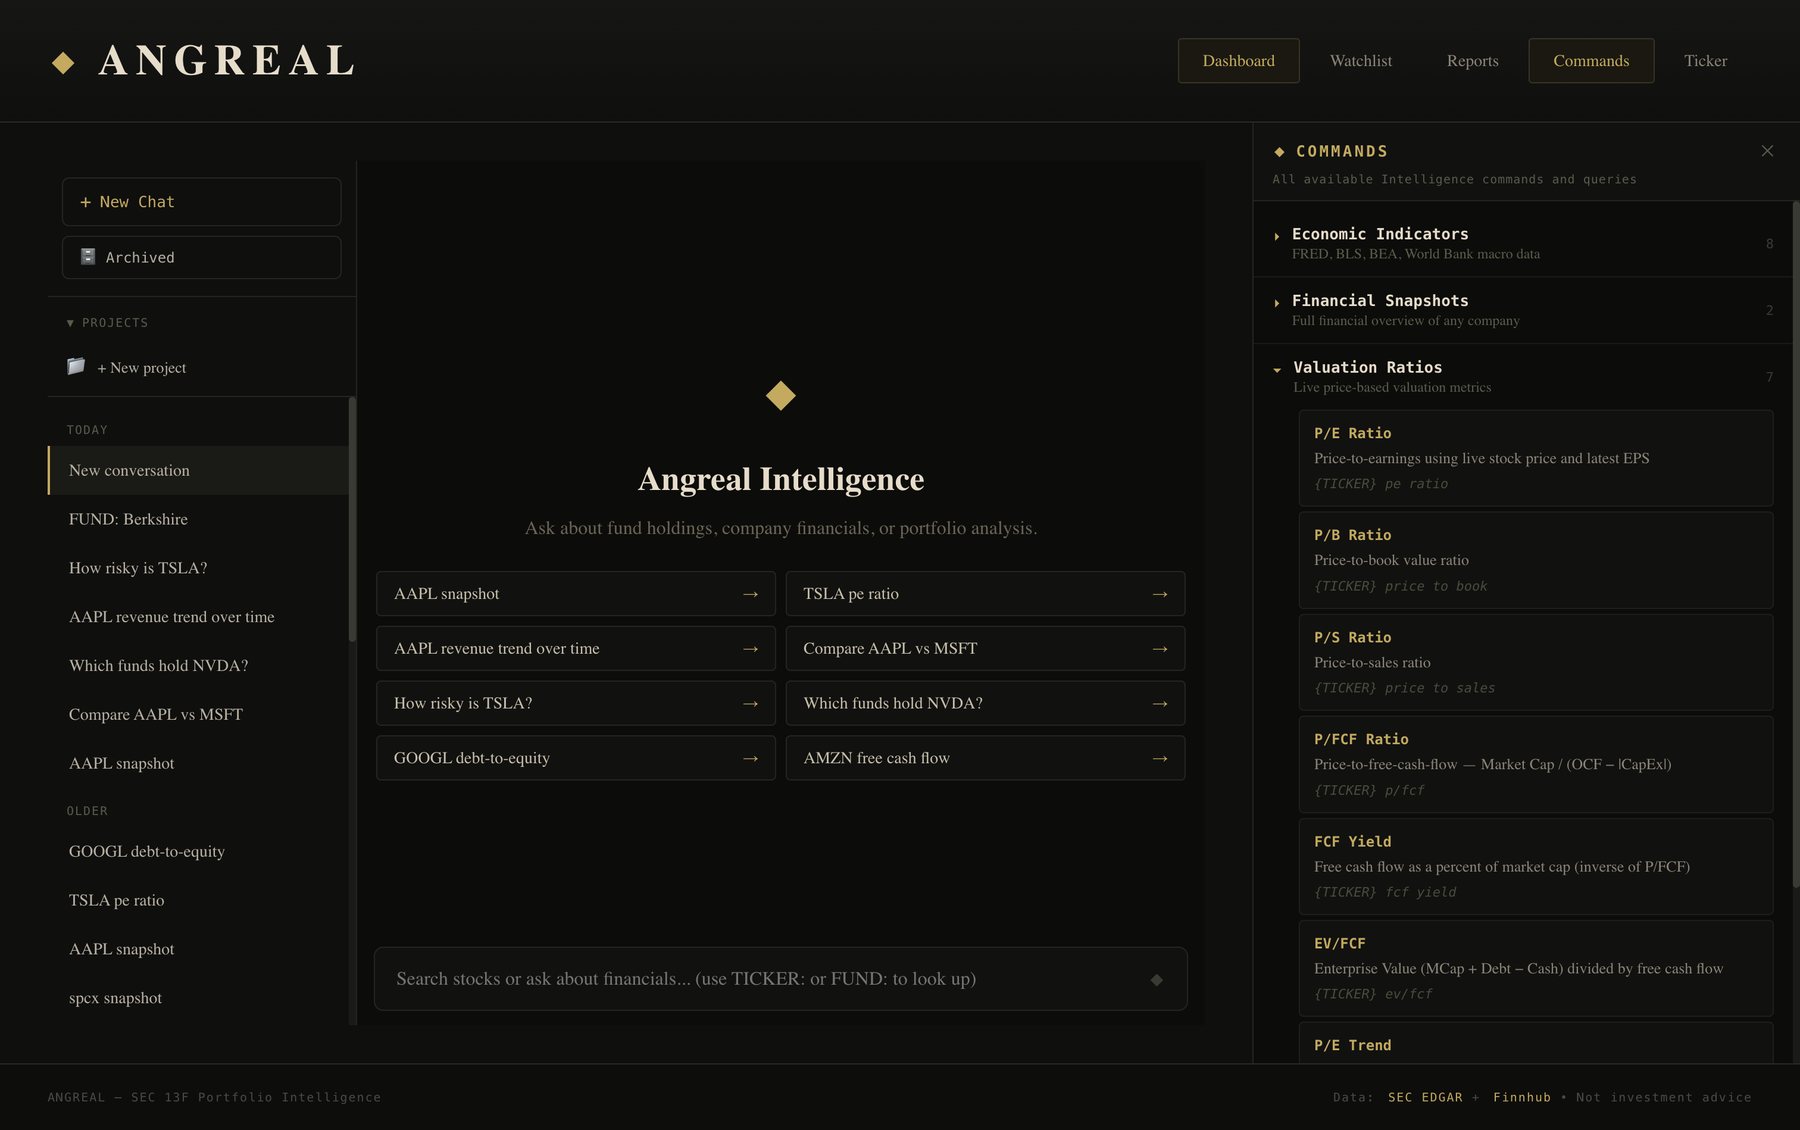Open the Reports tab

(1472, 61)
